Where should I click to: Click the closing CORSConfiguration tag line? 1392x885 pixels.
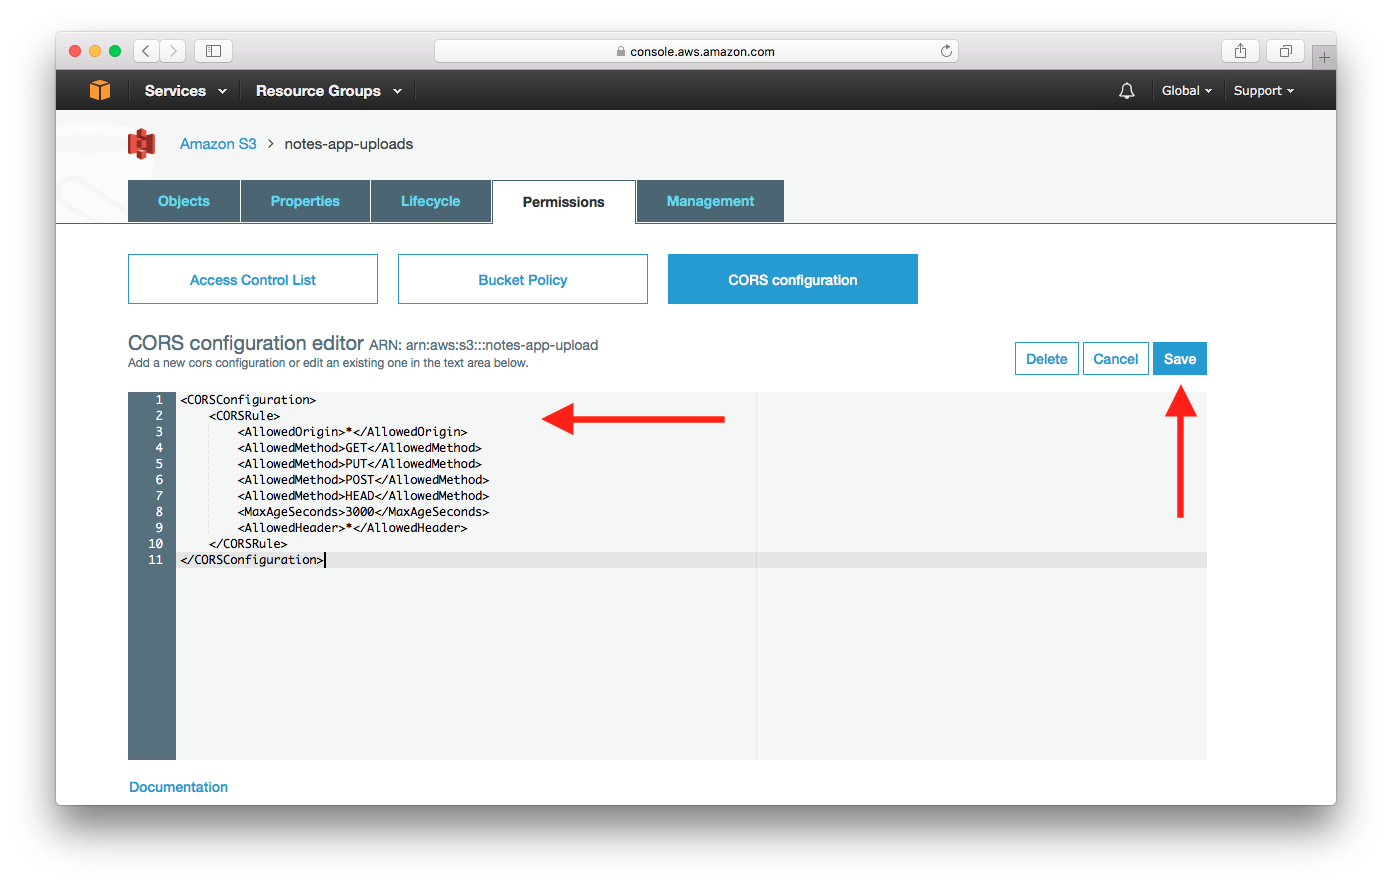[252, 560]
